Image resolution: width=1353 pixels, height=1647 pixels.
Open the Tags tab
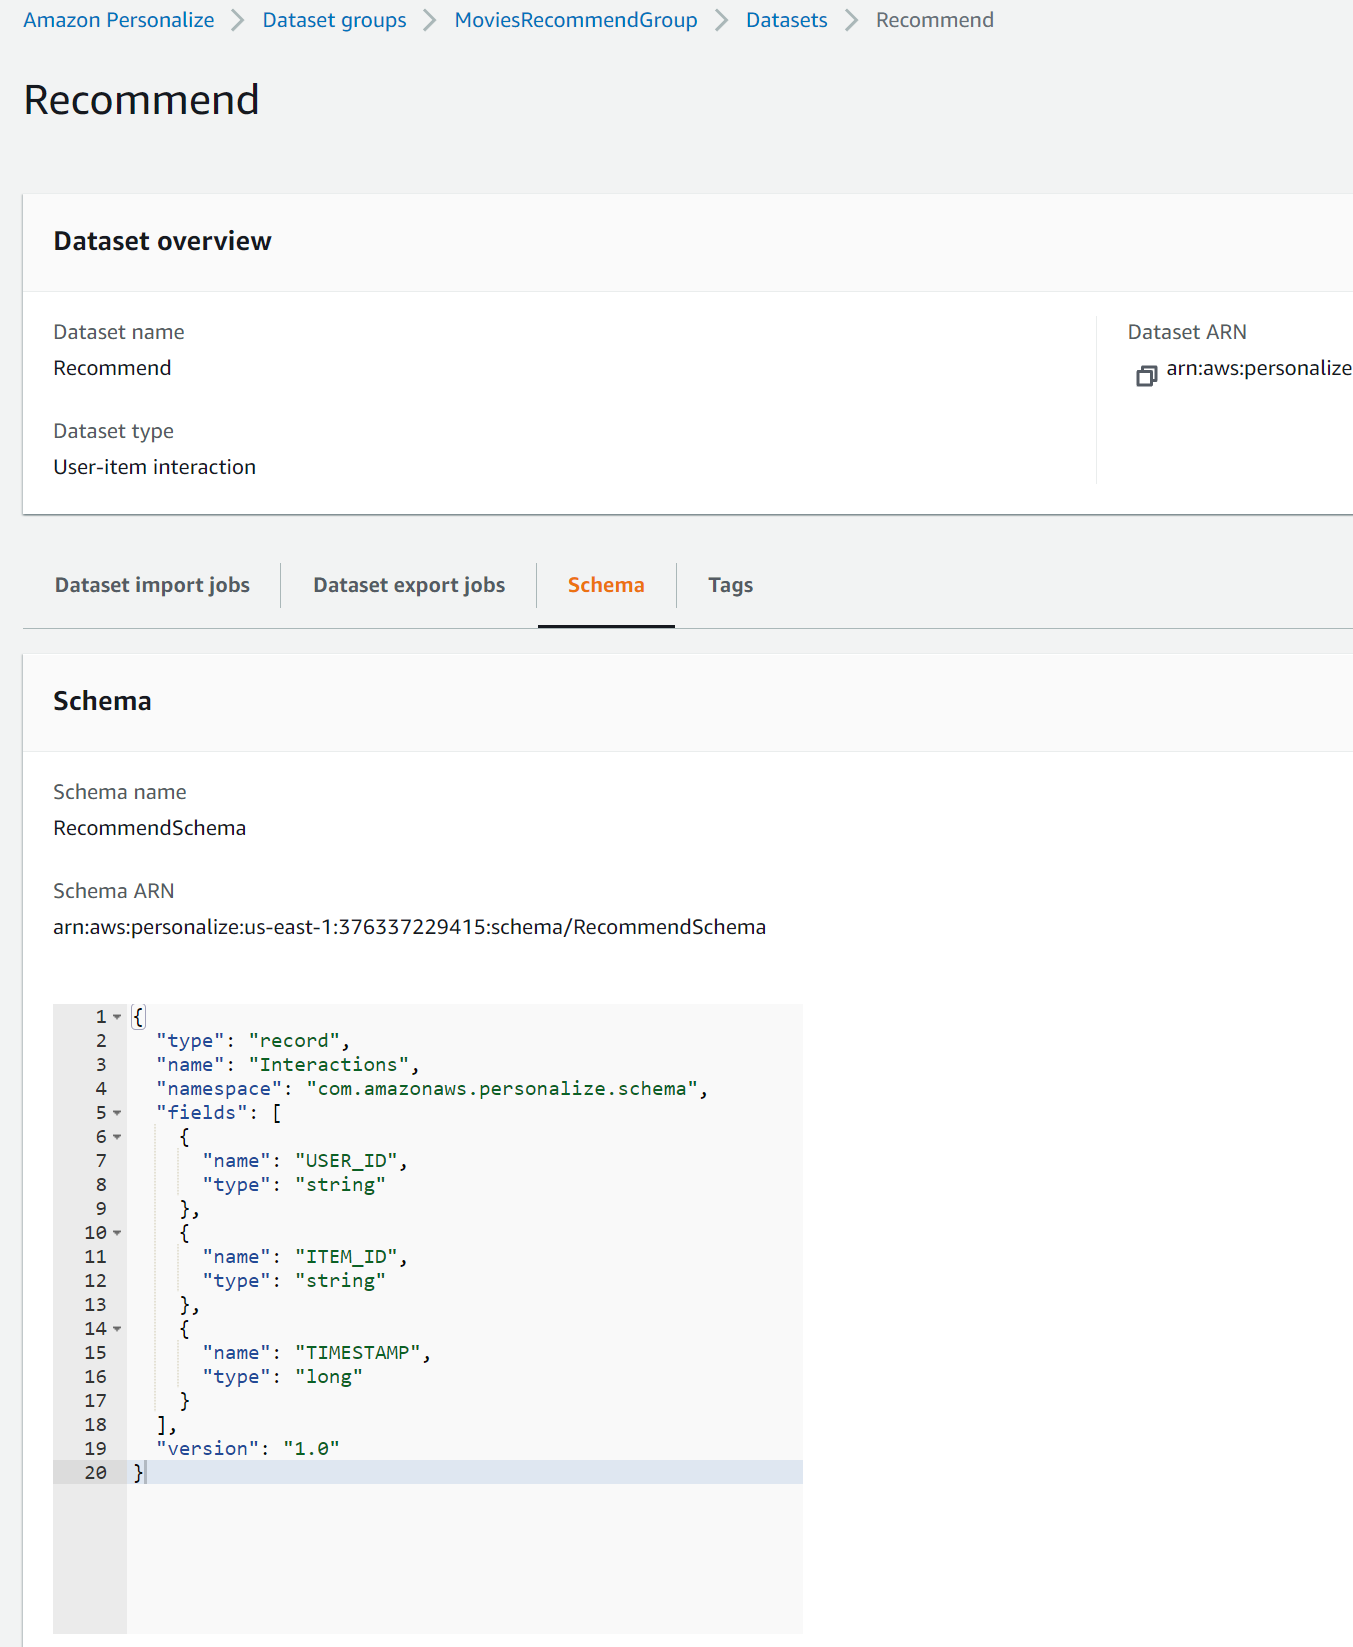coord(730,585)
